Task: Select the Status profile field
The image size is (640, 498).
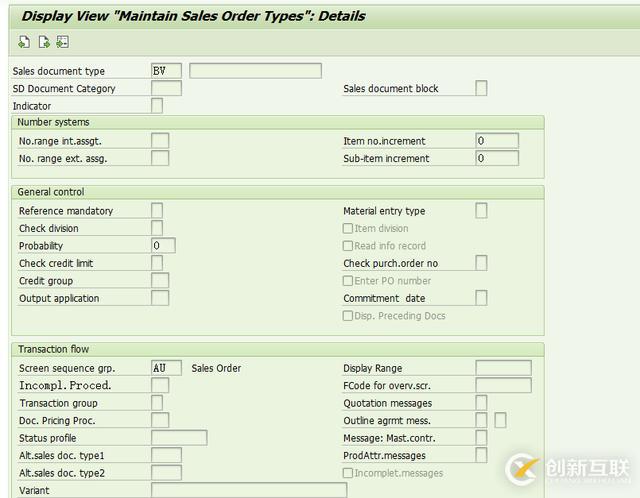Action: point(179,438)
